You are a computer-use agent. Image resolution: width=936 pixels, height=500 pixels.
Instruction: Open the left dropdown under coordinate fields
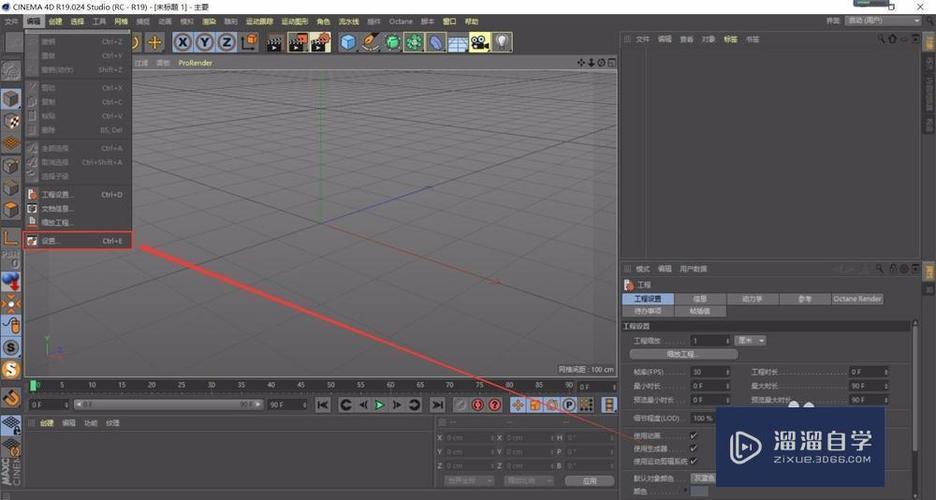pyautogui.click(x=469, y=481)
